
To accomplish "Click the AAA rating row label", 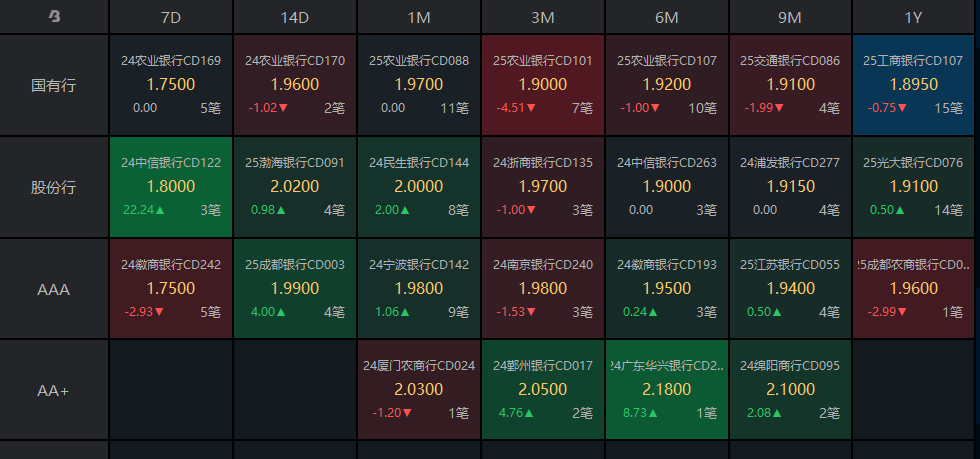I will [x=54, y=289].
